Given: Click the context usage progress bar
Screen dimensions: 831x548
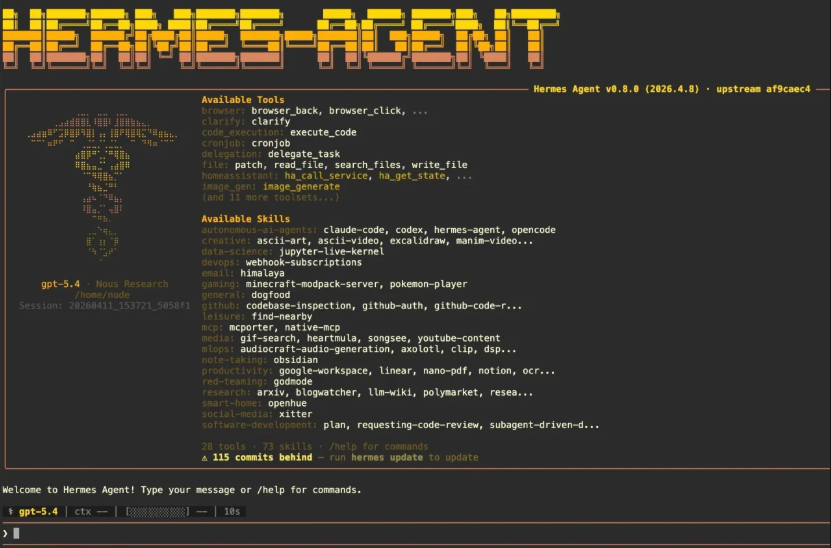Looking at the screenshot, I should click(157, 511).
